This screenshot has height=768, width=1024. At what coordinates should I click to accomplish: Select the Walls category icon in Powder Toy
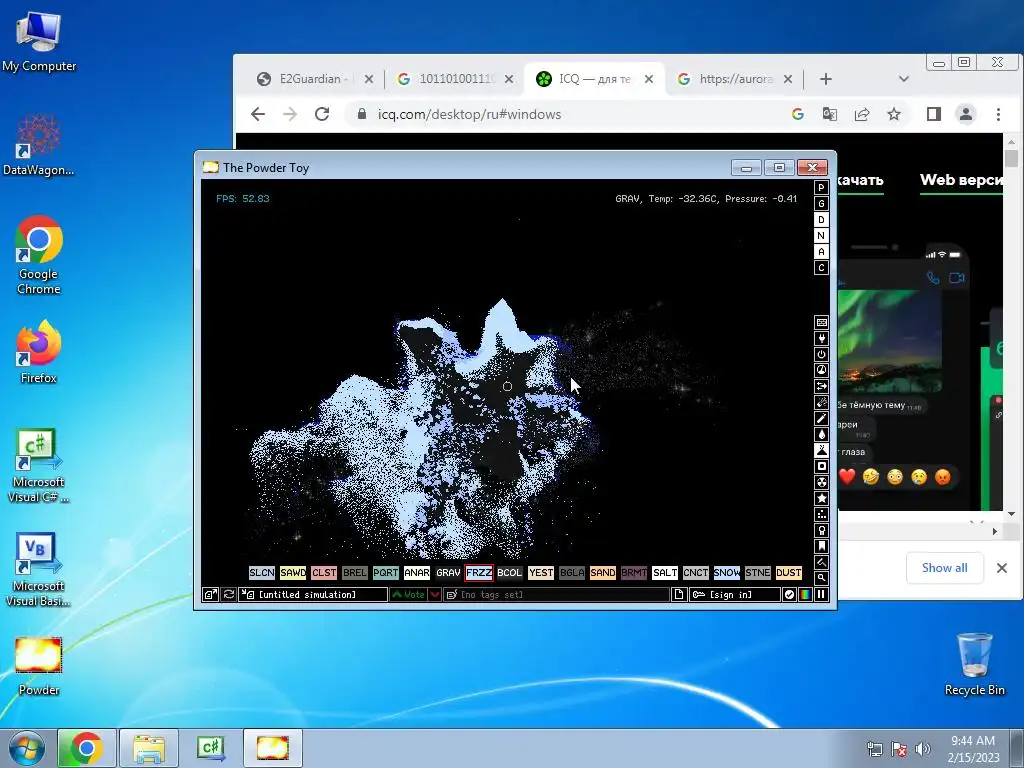point(822,323)
